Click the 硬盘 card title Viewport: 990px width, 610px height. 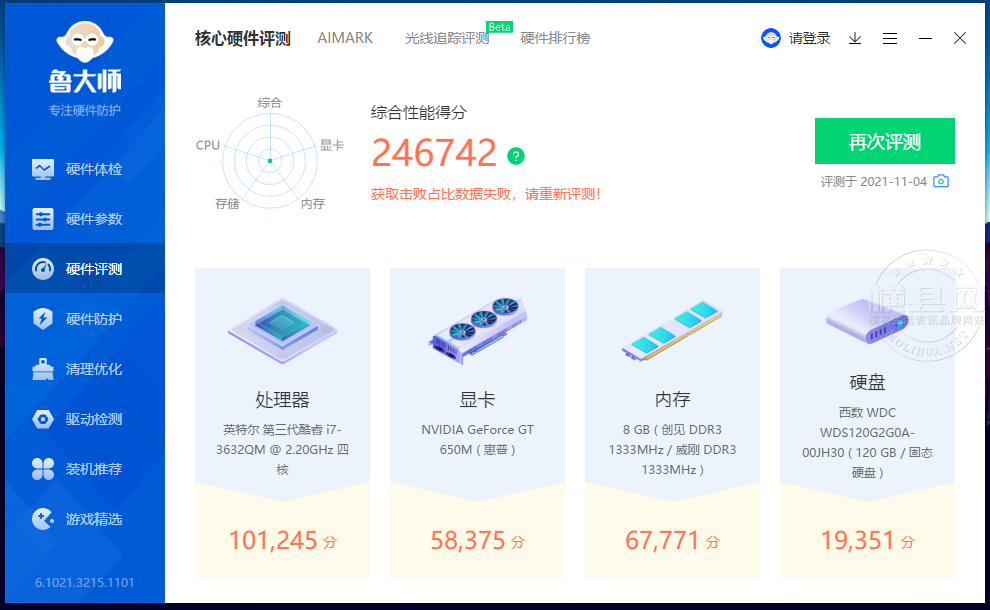(x=868, y=382)
